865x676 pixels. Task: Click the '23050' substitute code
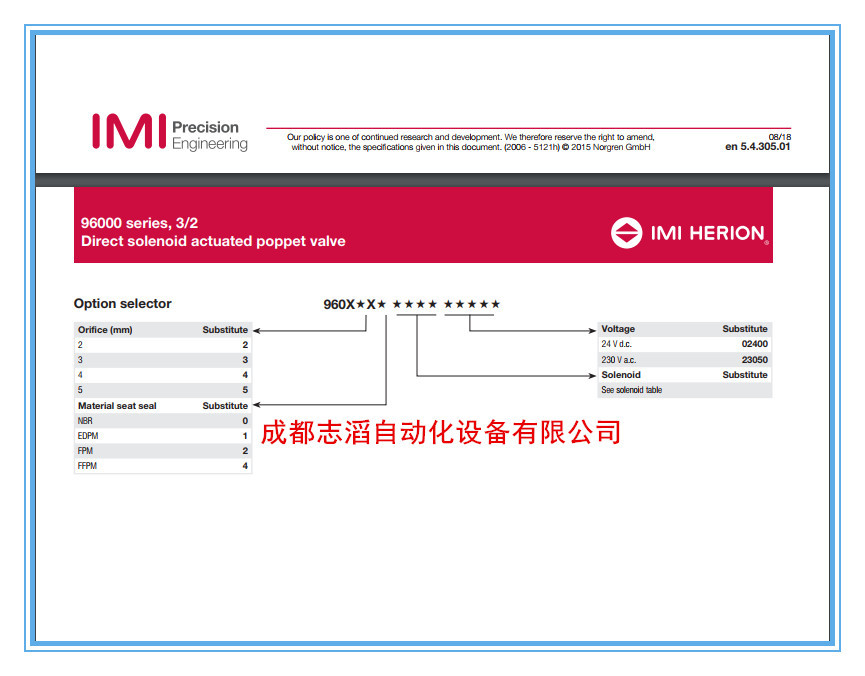754,359
